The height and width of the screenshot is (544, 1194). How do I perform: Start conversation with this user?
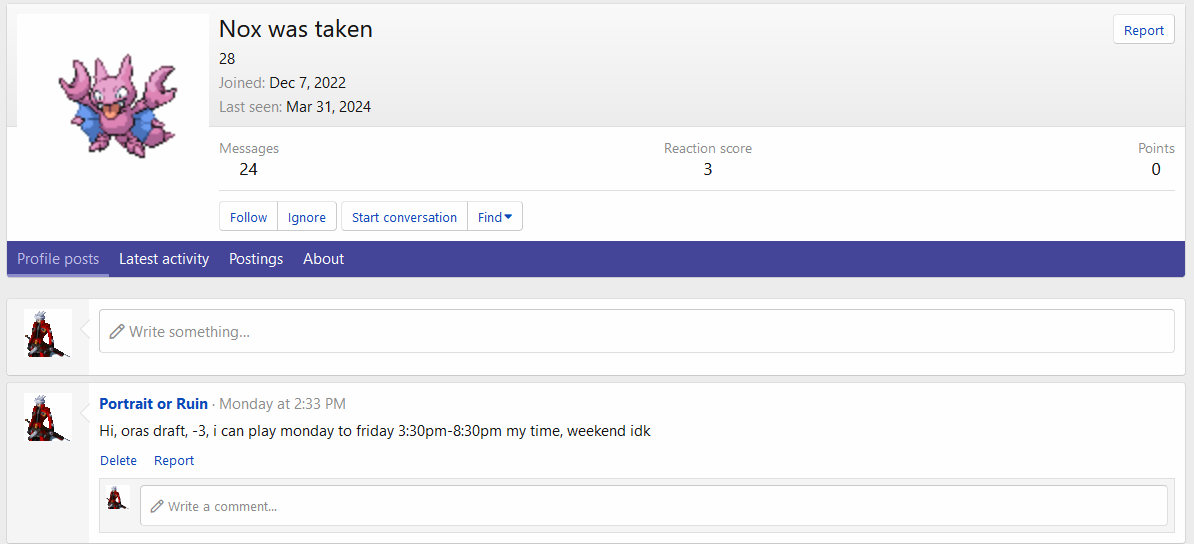pos(404,217)
